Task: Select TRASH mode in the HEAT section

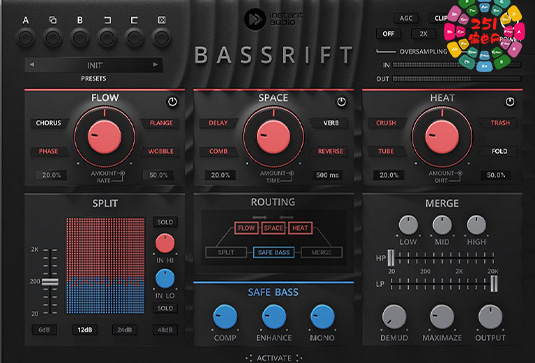Action: click(500, 123)
